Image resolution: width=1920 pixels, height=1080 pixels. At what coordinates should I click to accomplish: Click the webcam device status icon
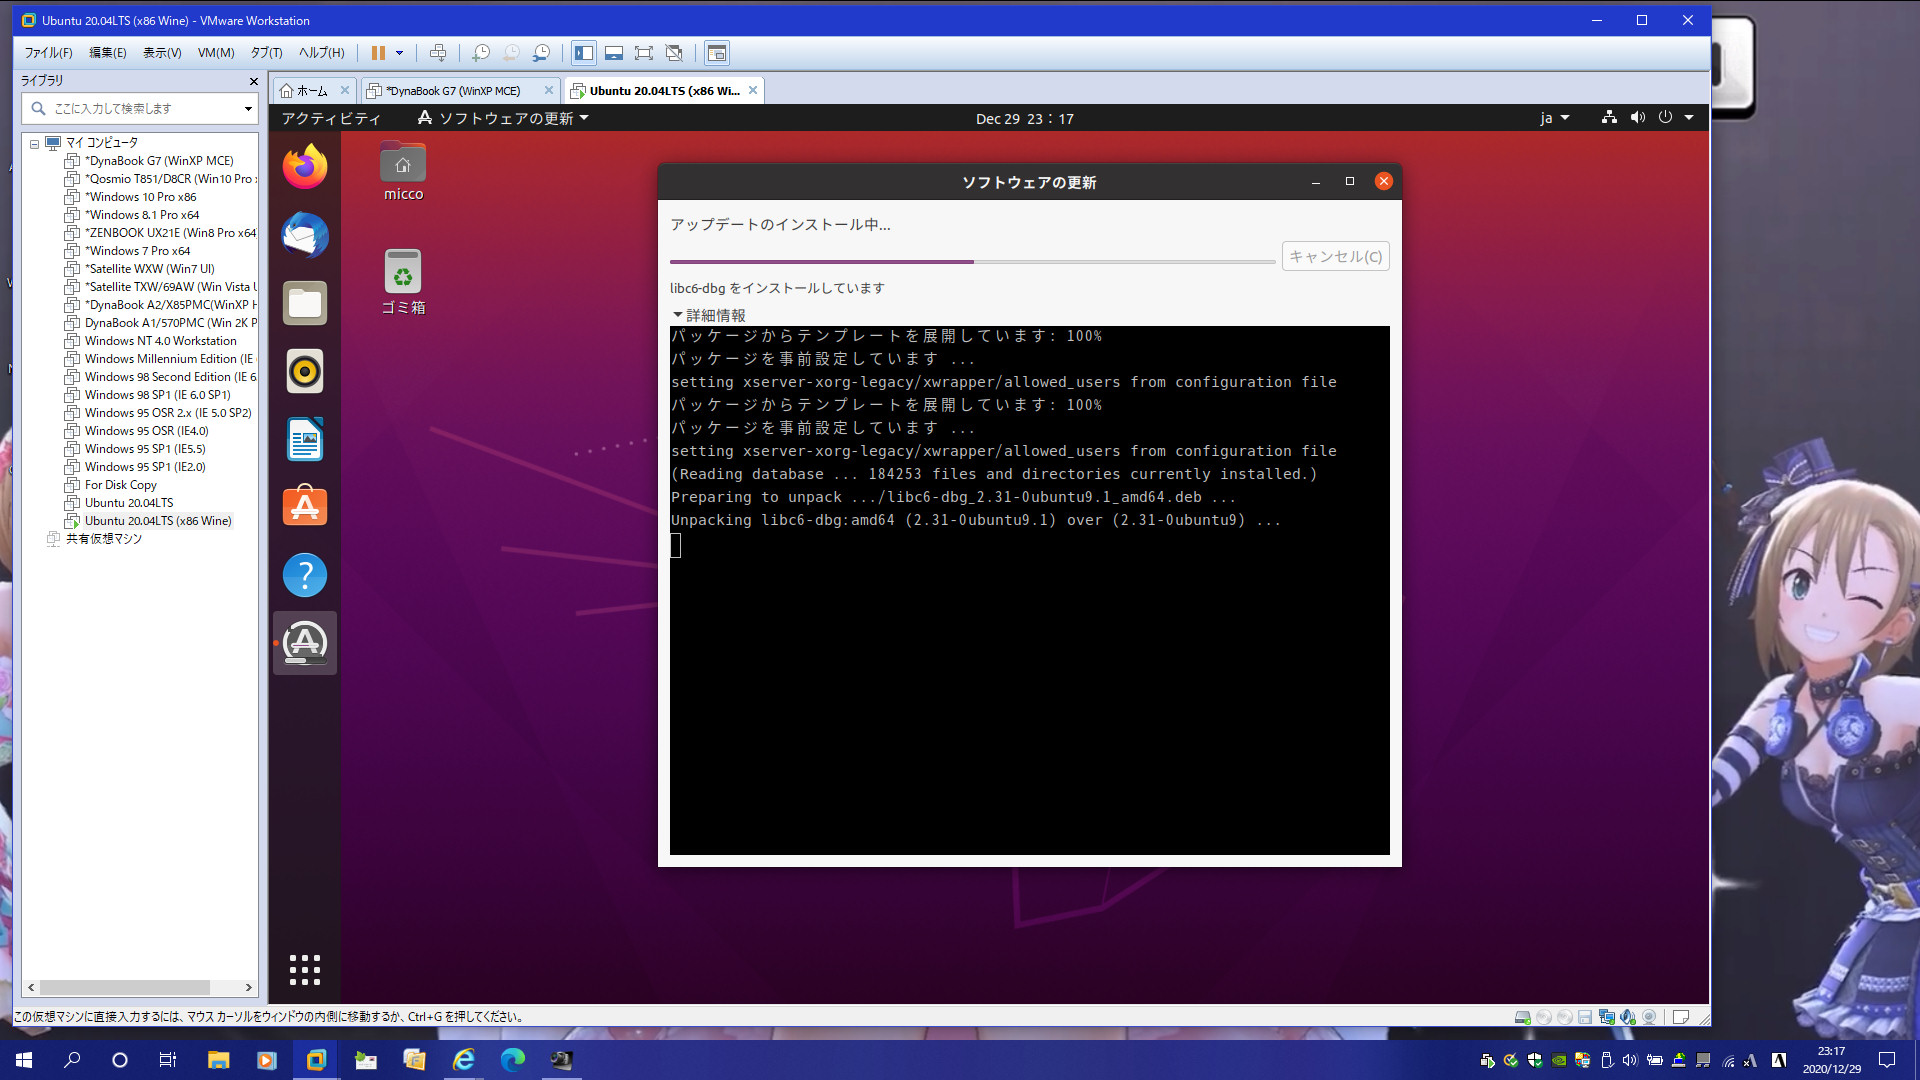click(x=1649, y=1017)
